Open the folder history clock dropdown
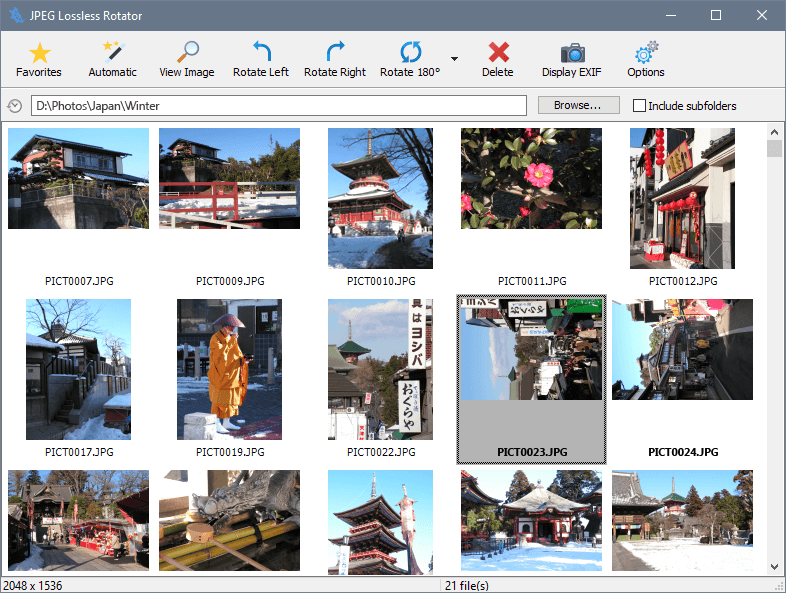 pyautogui.click(x=15, y=106)
